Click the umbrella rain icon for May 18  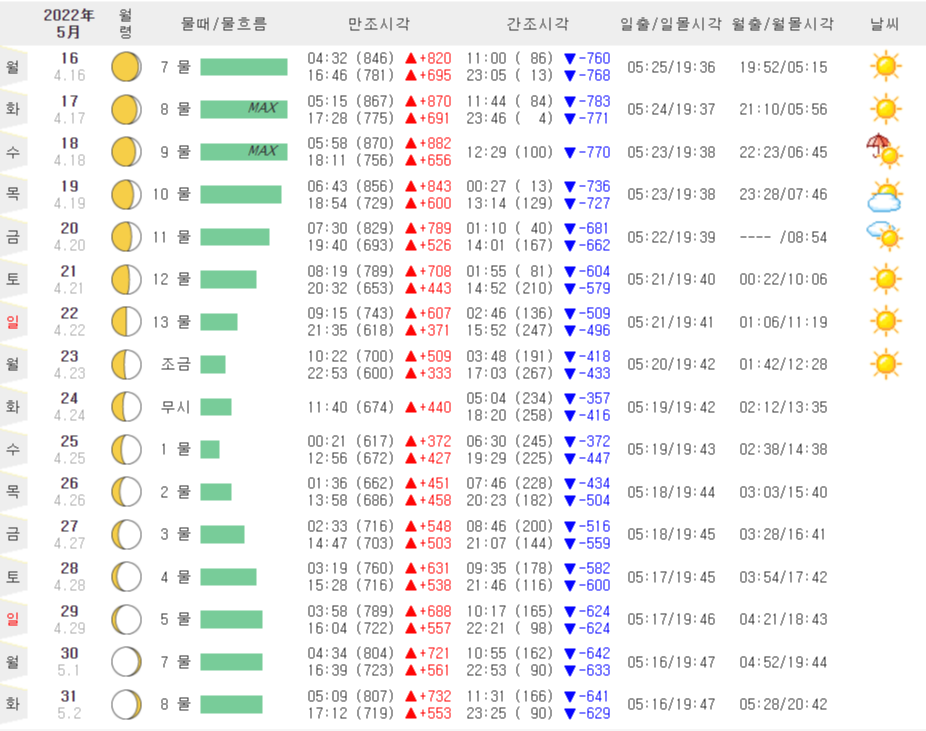click(x=884, y=151)
